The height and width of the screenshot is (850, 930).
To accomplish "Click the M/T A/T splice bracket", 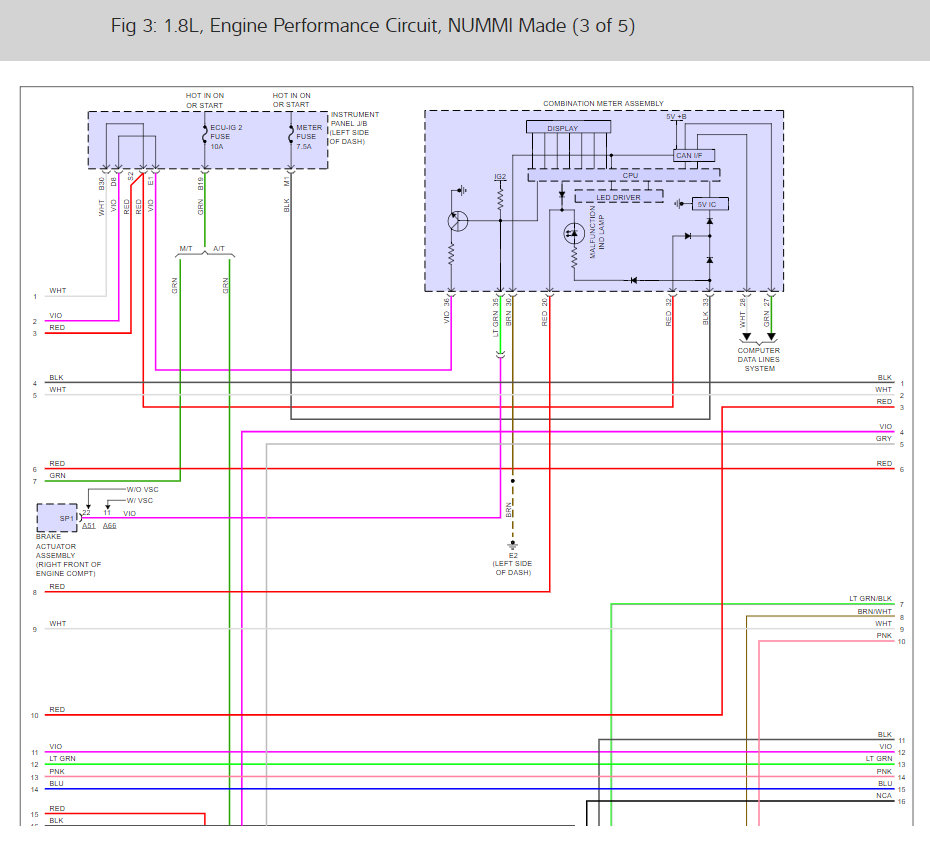I will (205, 252).
